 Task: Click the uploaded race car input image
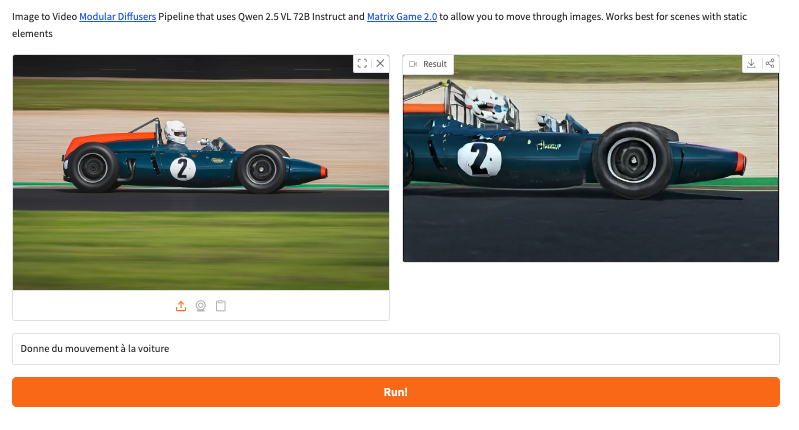(201, 173)
